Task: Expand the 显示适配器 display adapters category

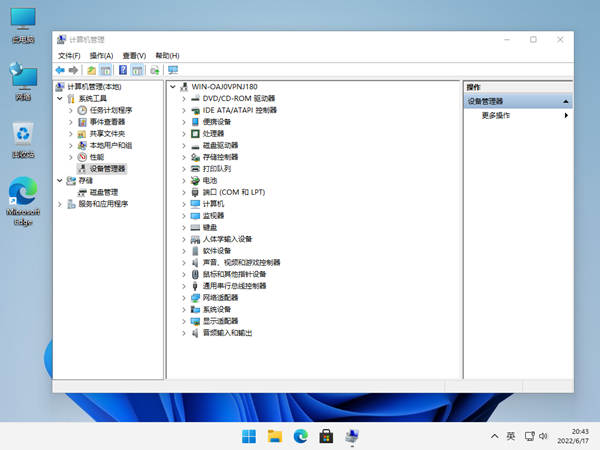Action: click(183, 321)
